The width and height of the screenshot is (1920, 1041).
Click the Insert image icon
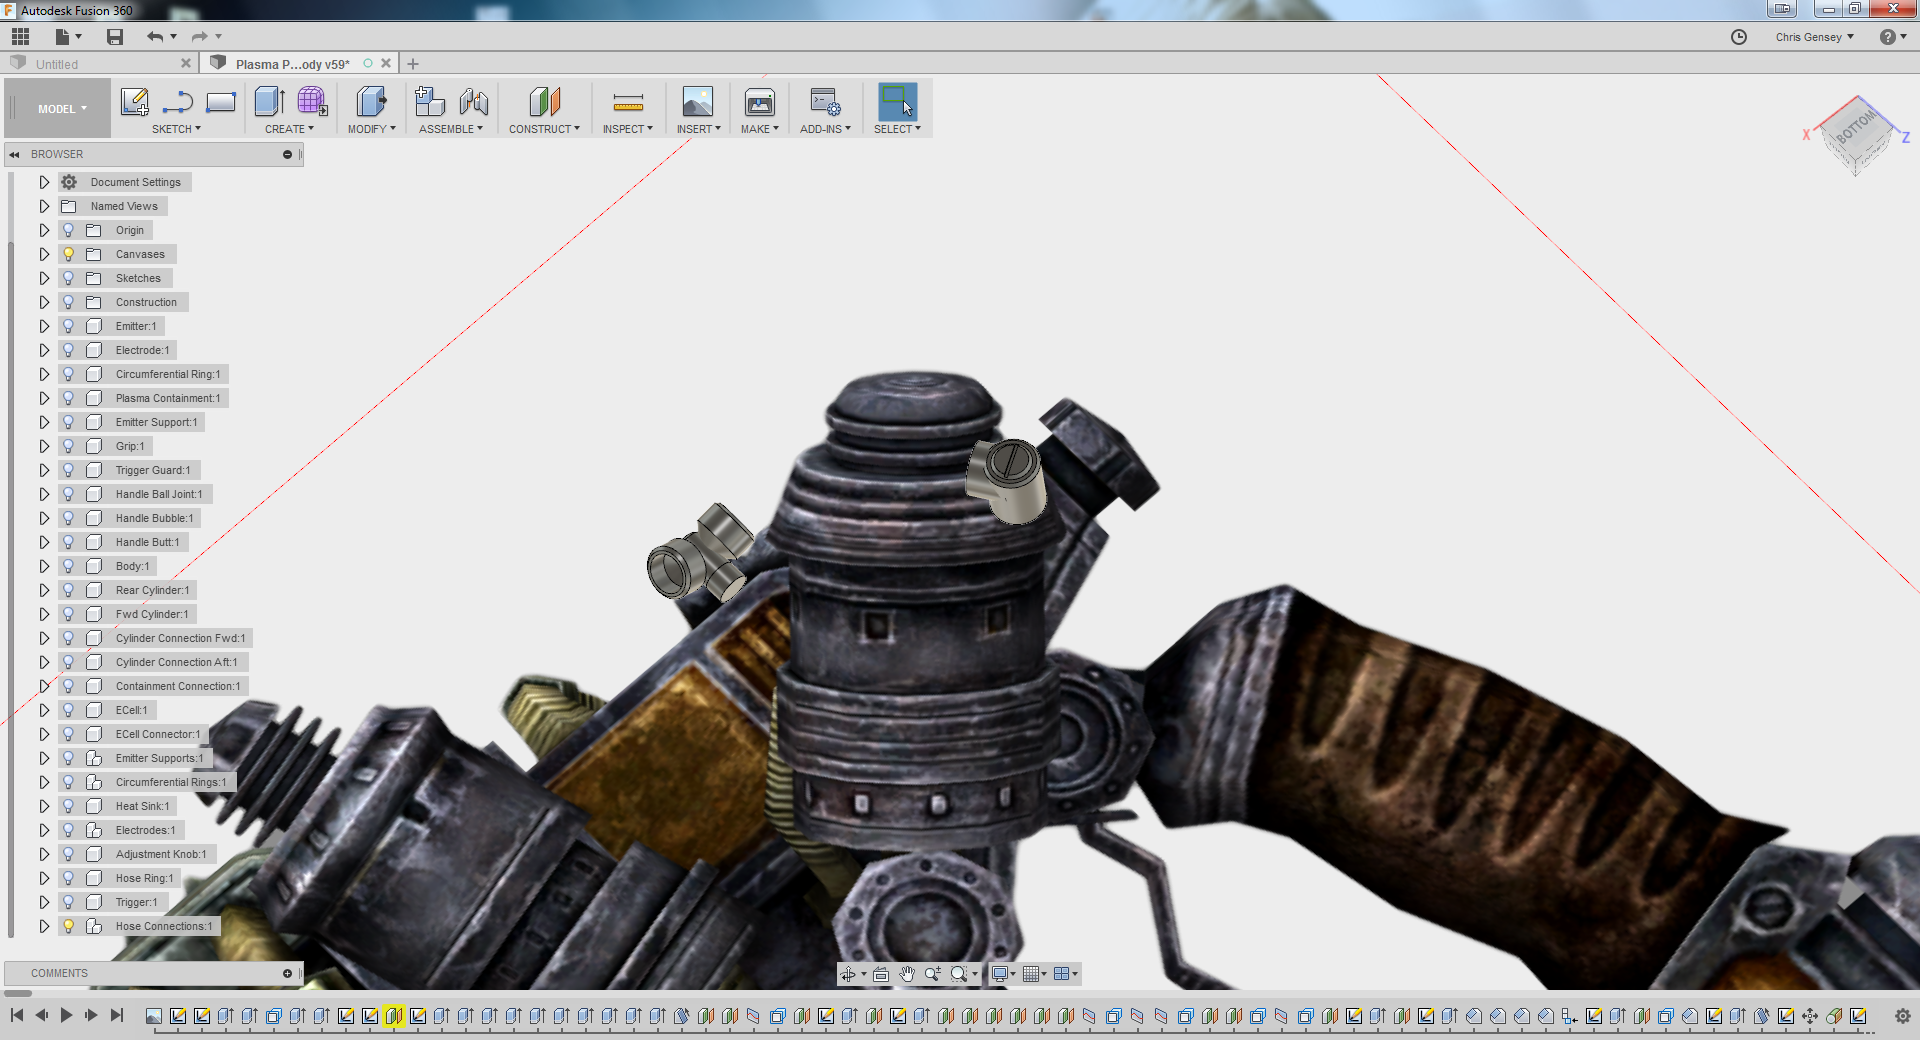[697, 102]
